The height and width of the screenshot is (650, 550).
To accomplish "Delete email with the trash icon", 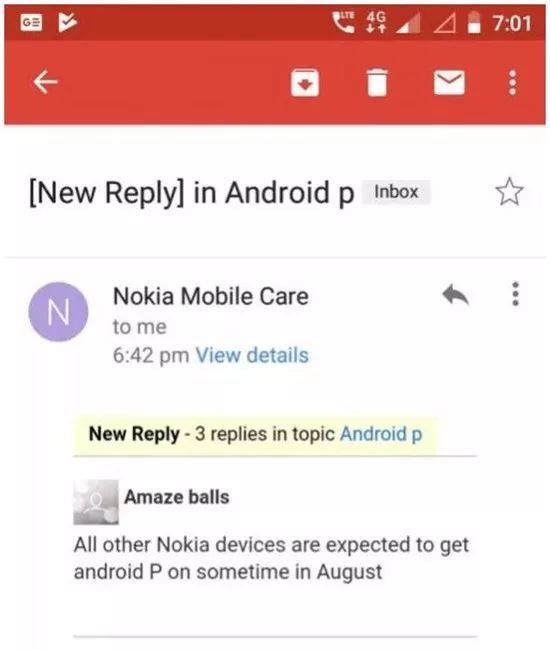I will [x=377, y=82].
